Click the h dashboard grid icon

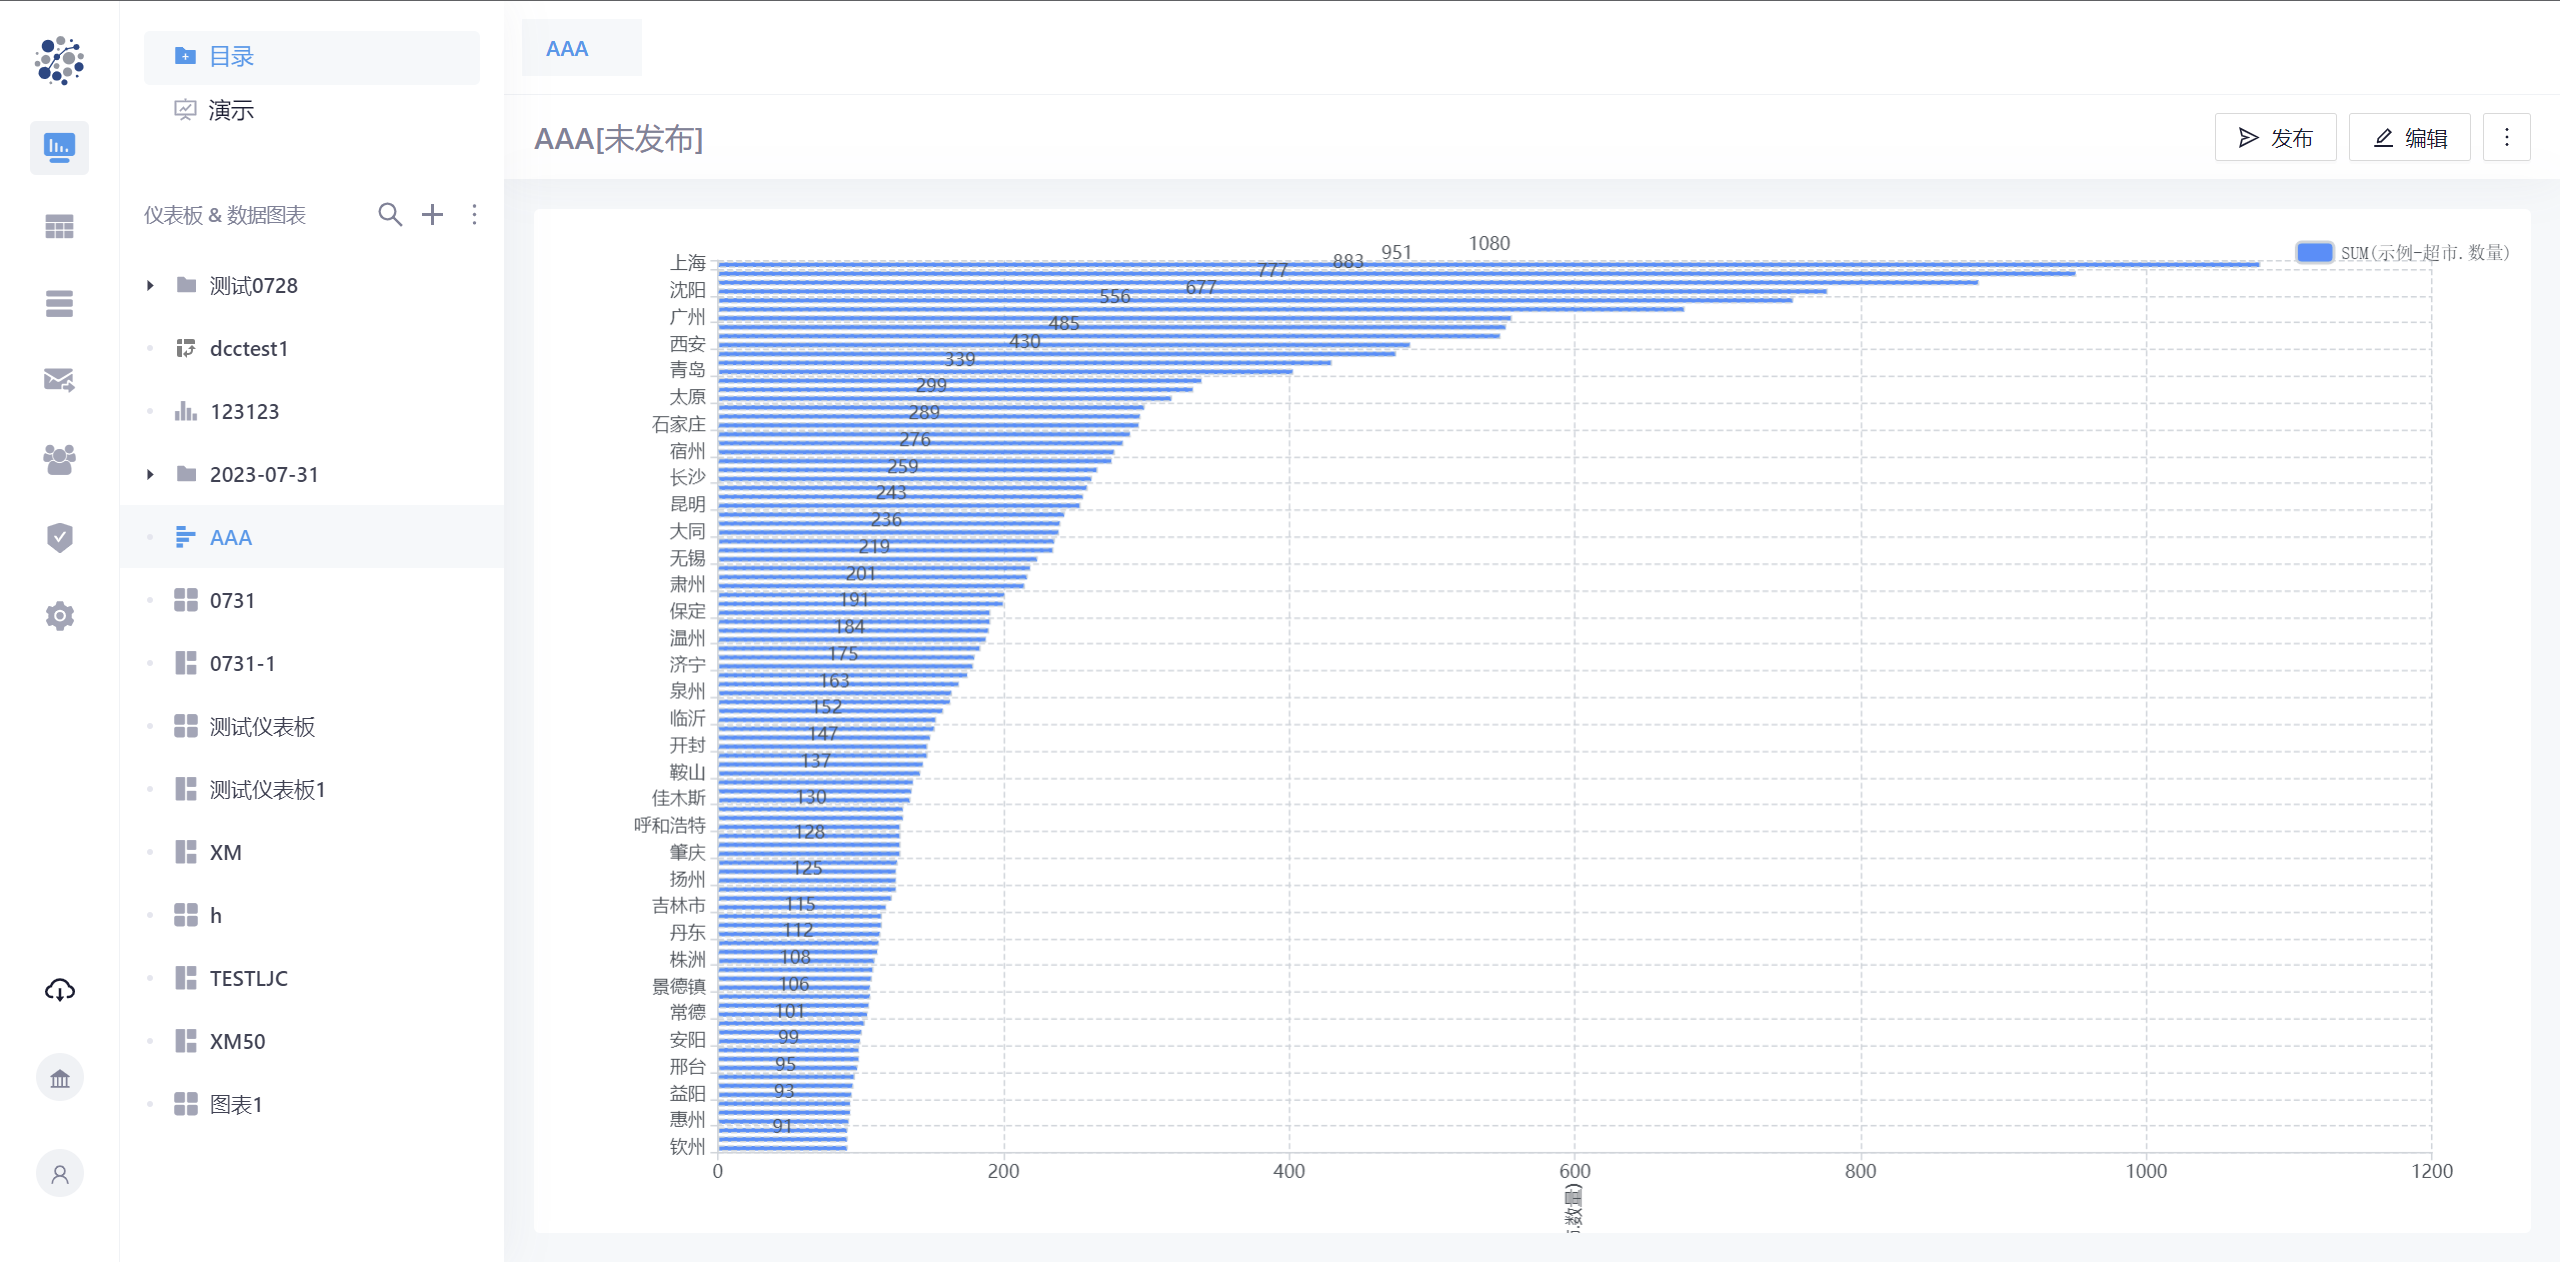[x=186, y=915]
